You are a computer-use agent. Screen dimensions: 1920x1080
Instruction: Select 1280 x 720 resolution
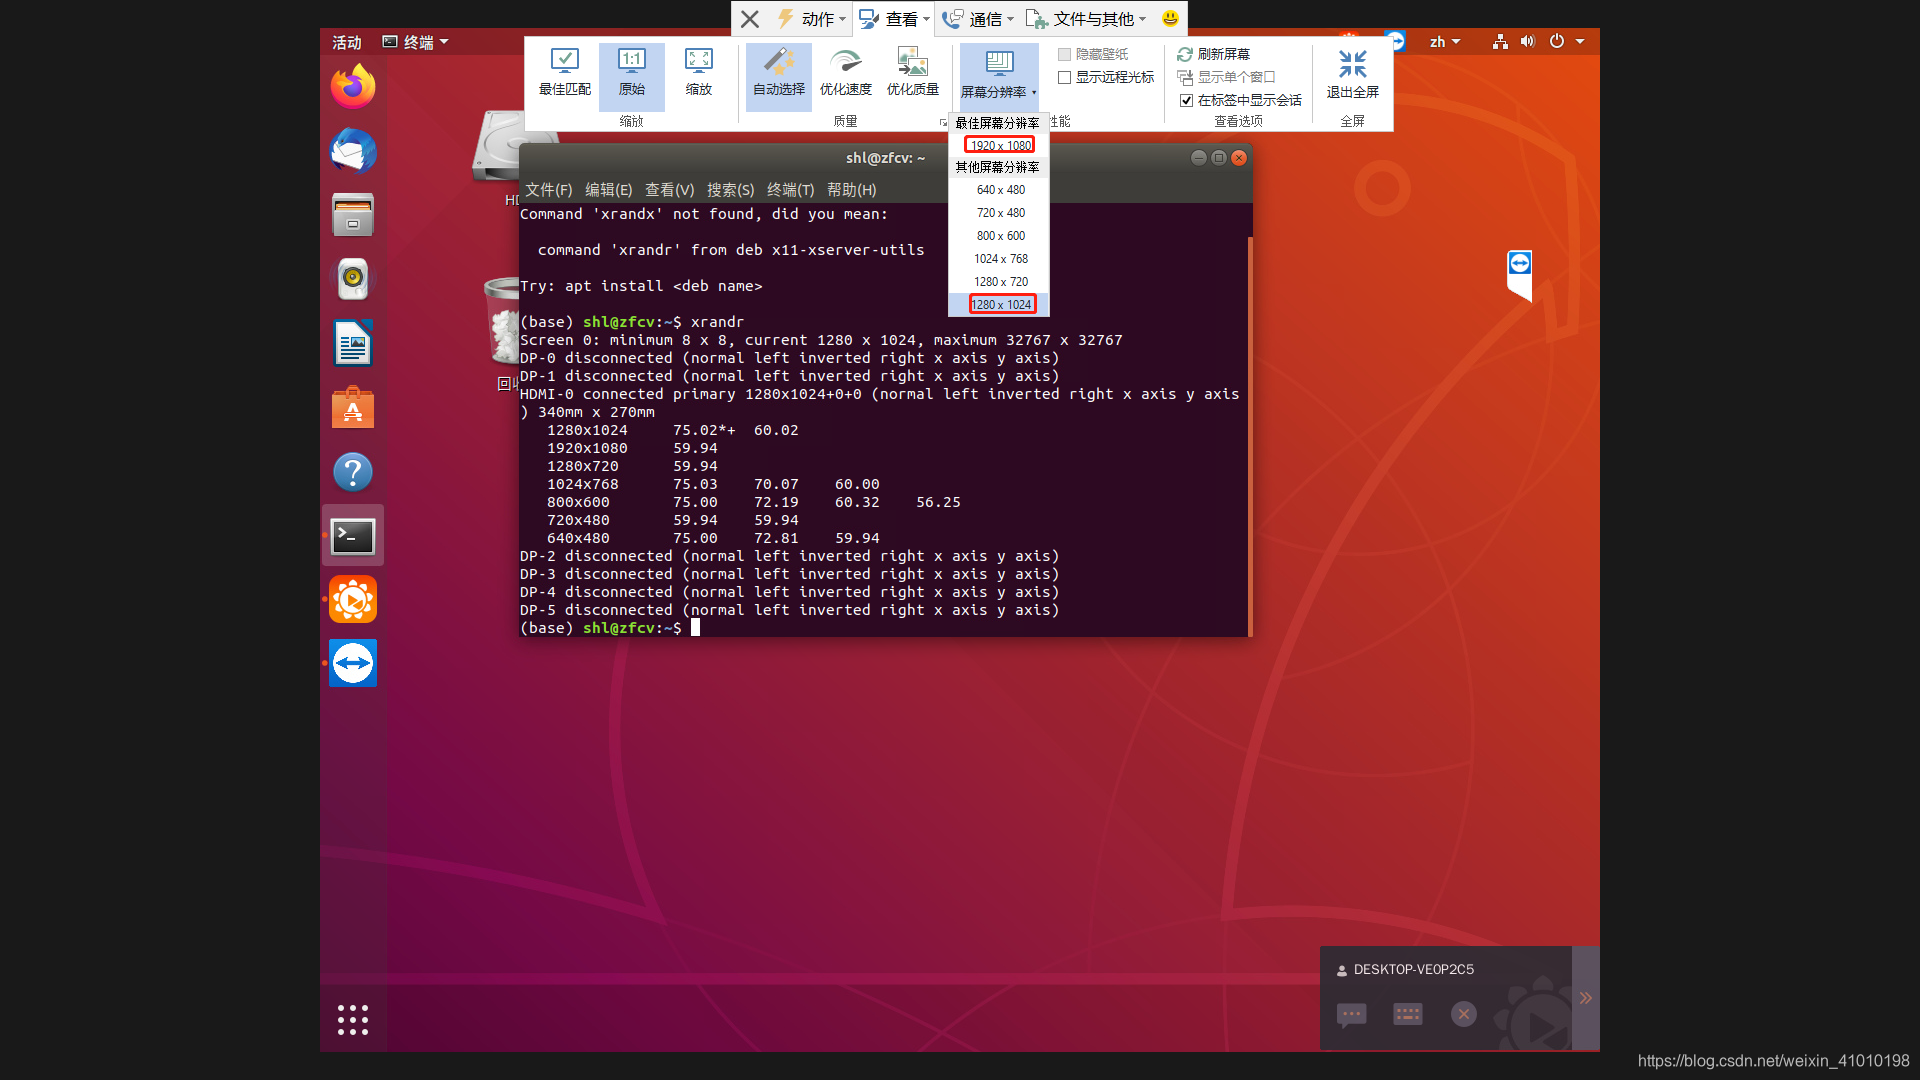pyautogui.click(x=1001, y=282)
